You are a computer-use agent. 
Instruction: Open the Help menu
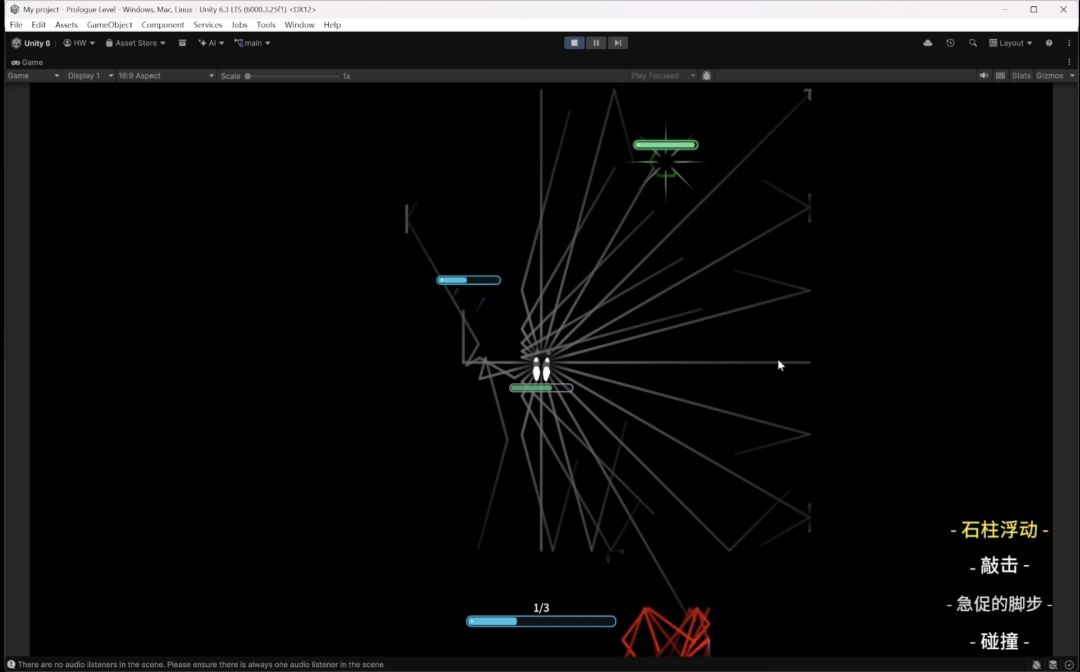click(x=332, y=25)
